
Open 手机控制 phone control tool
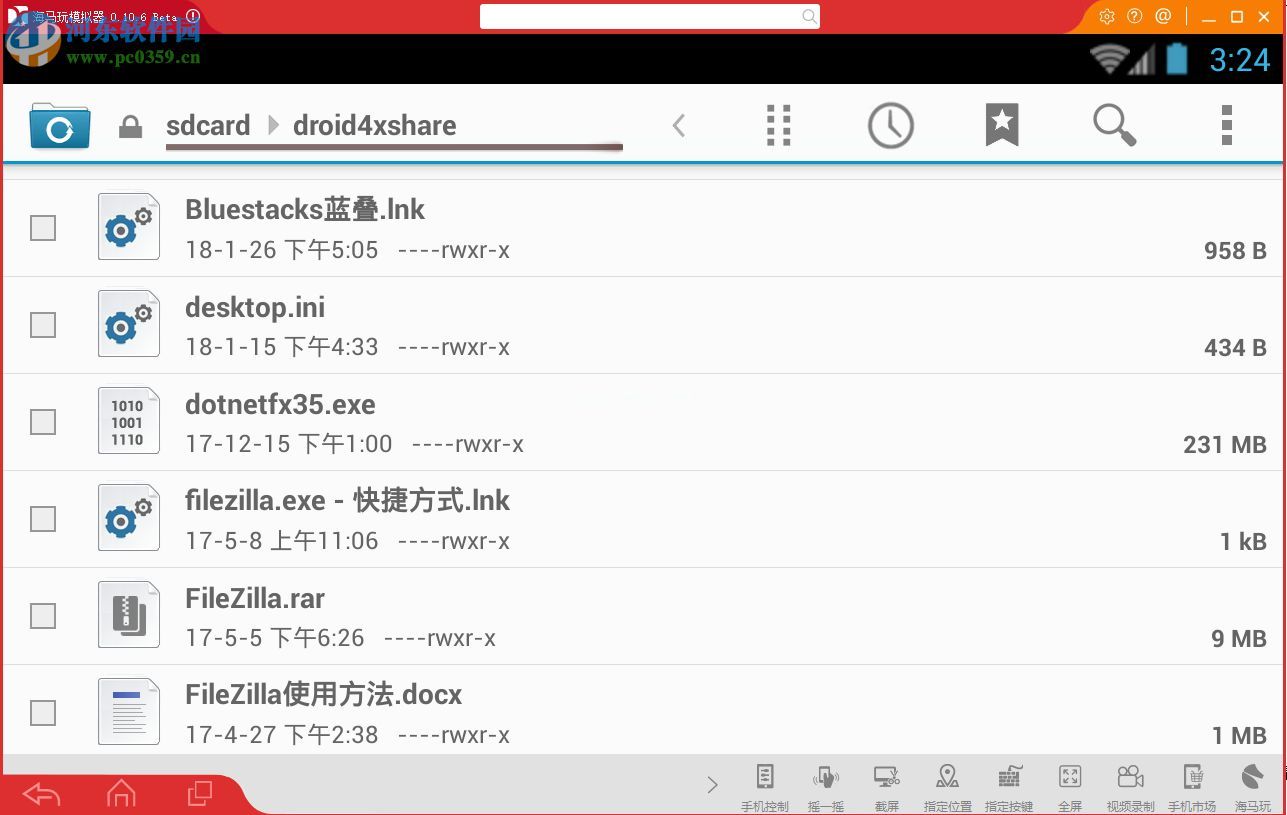pyautogui.click(x=765, y=788)
